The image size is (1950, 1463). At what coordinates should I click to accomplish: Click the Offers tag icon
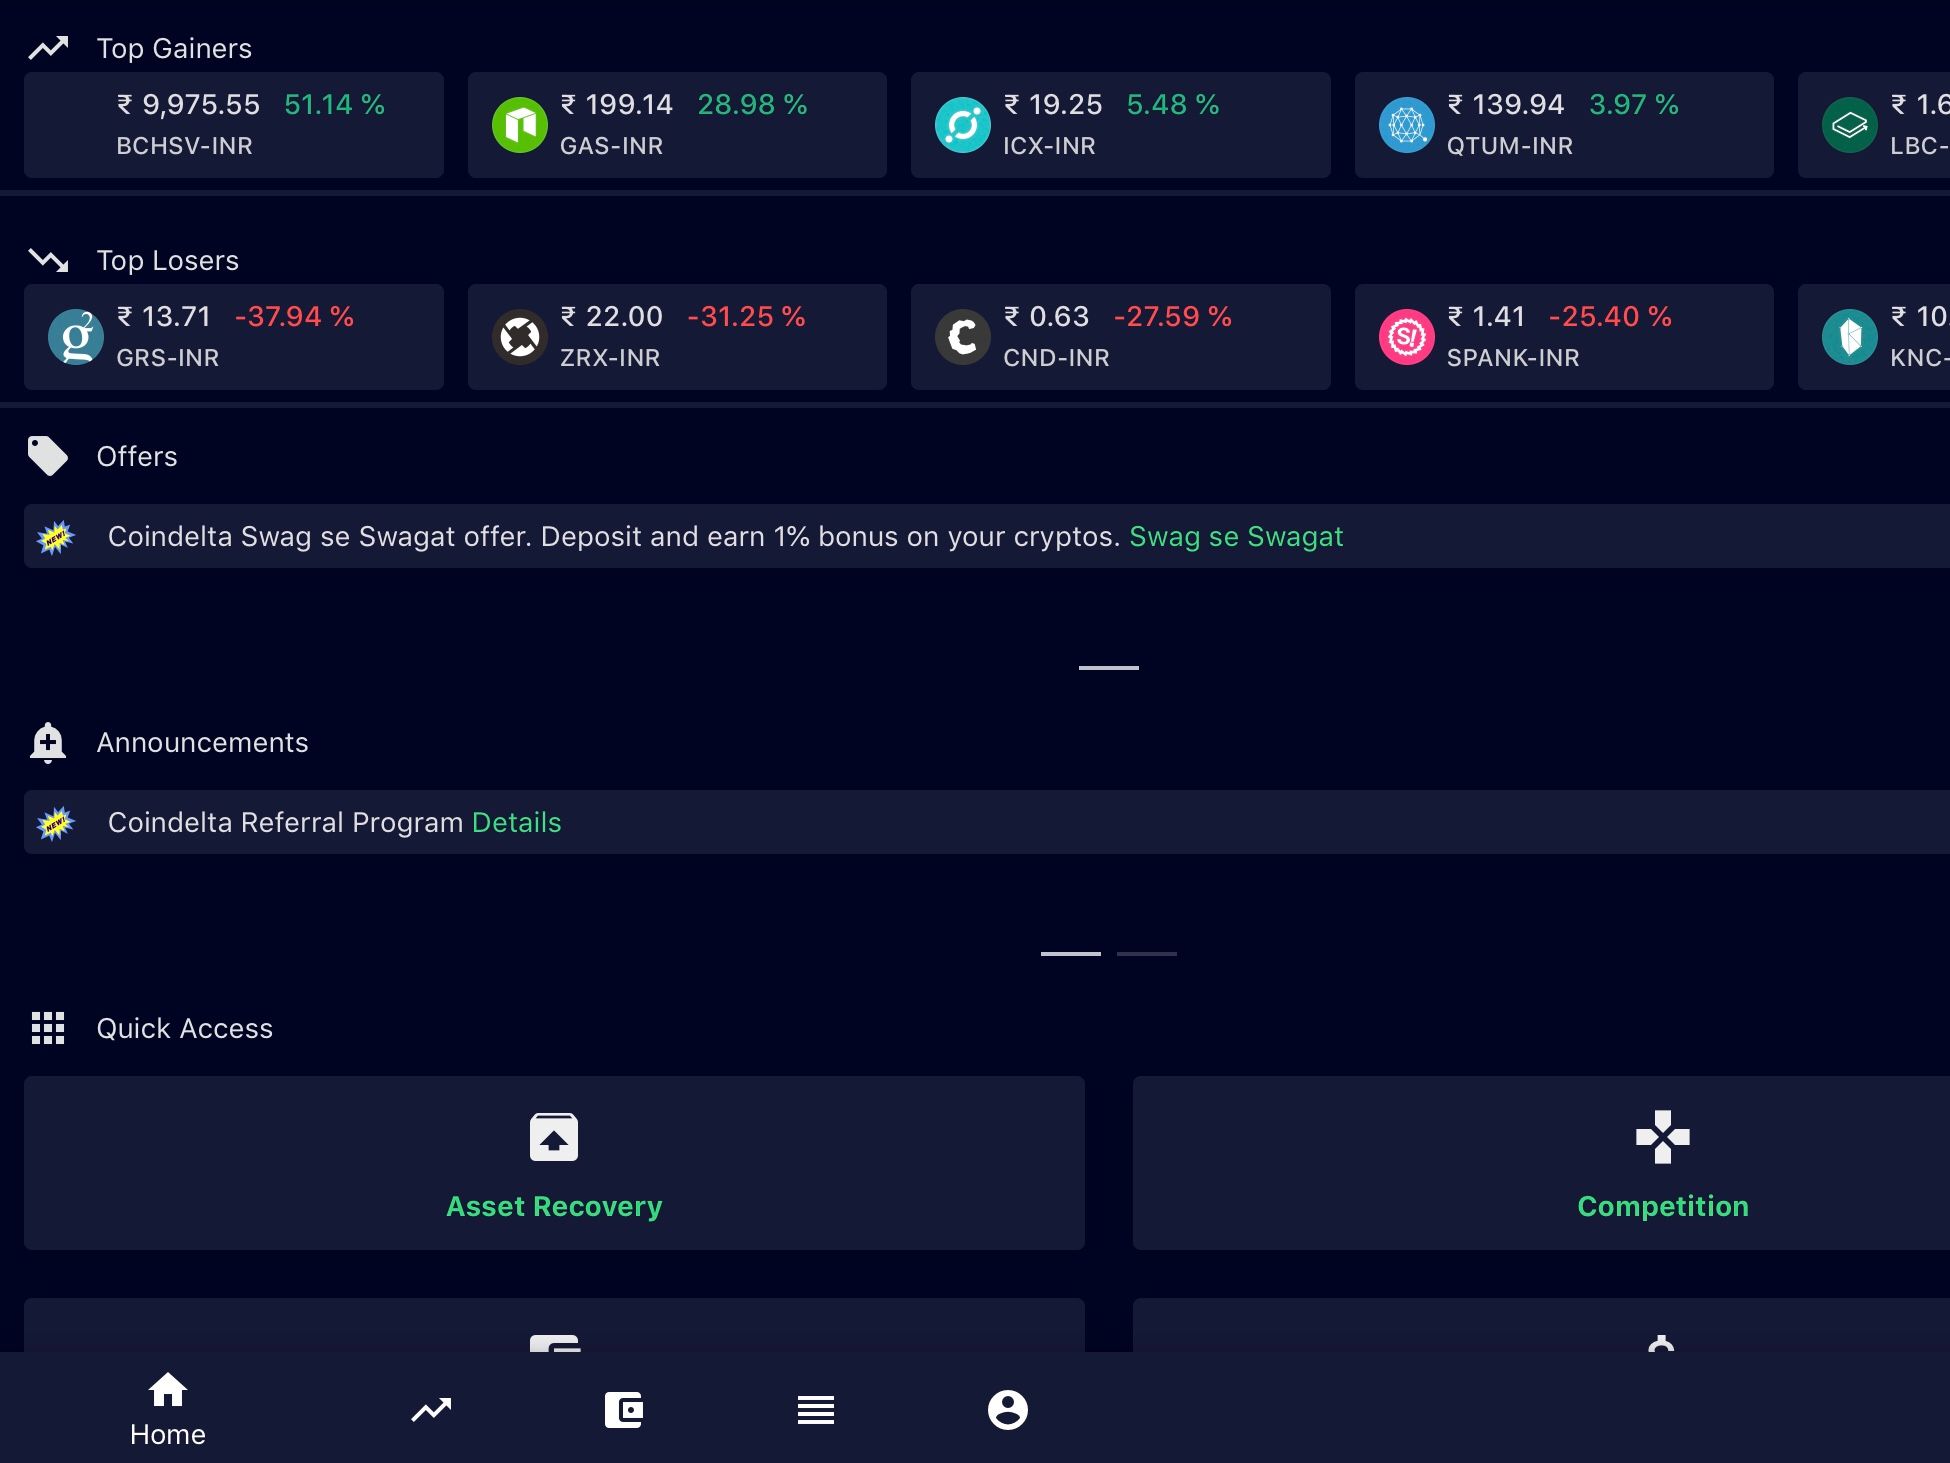48,456
